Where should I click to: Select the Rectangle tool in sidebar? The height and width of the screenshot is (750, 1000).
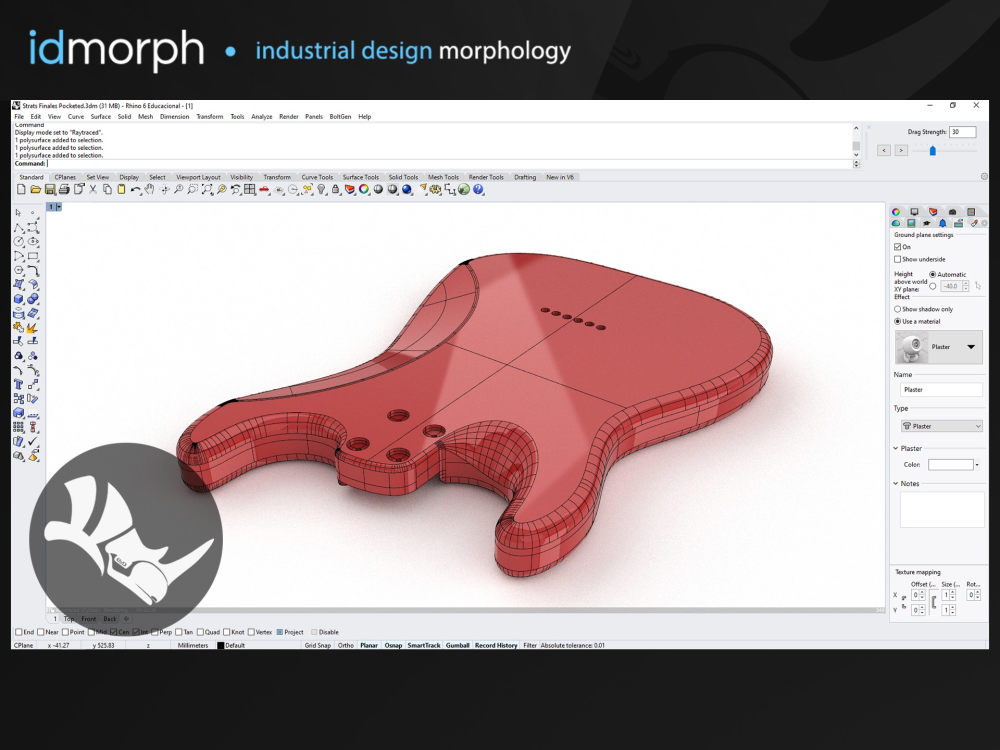pyautogui.click(x=33, y=256)
